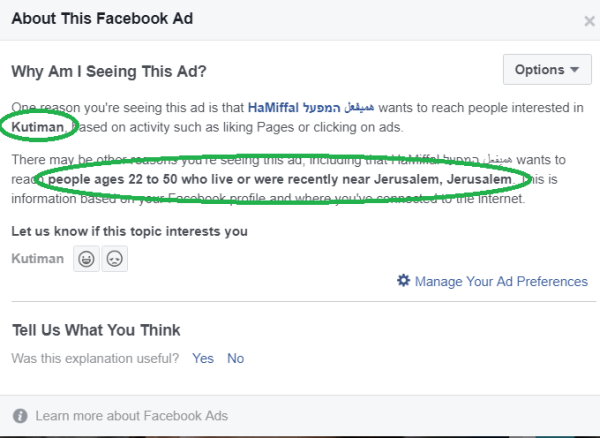This screenshot has width=600, height=438.
Task: Click the gear icon beside Ad Preferences
Action: tap(403, 281)
